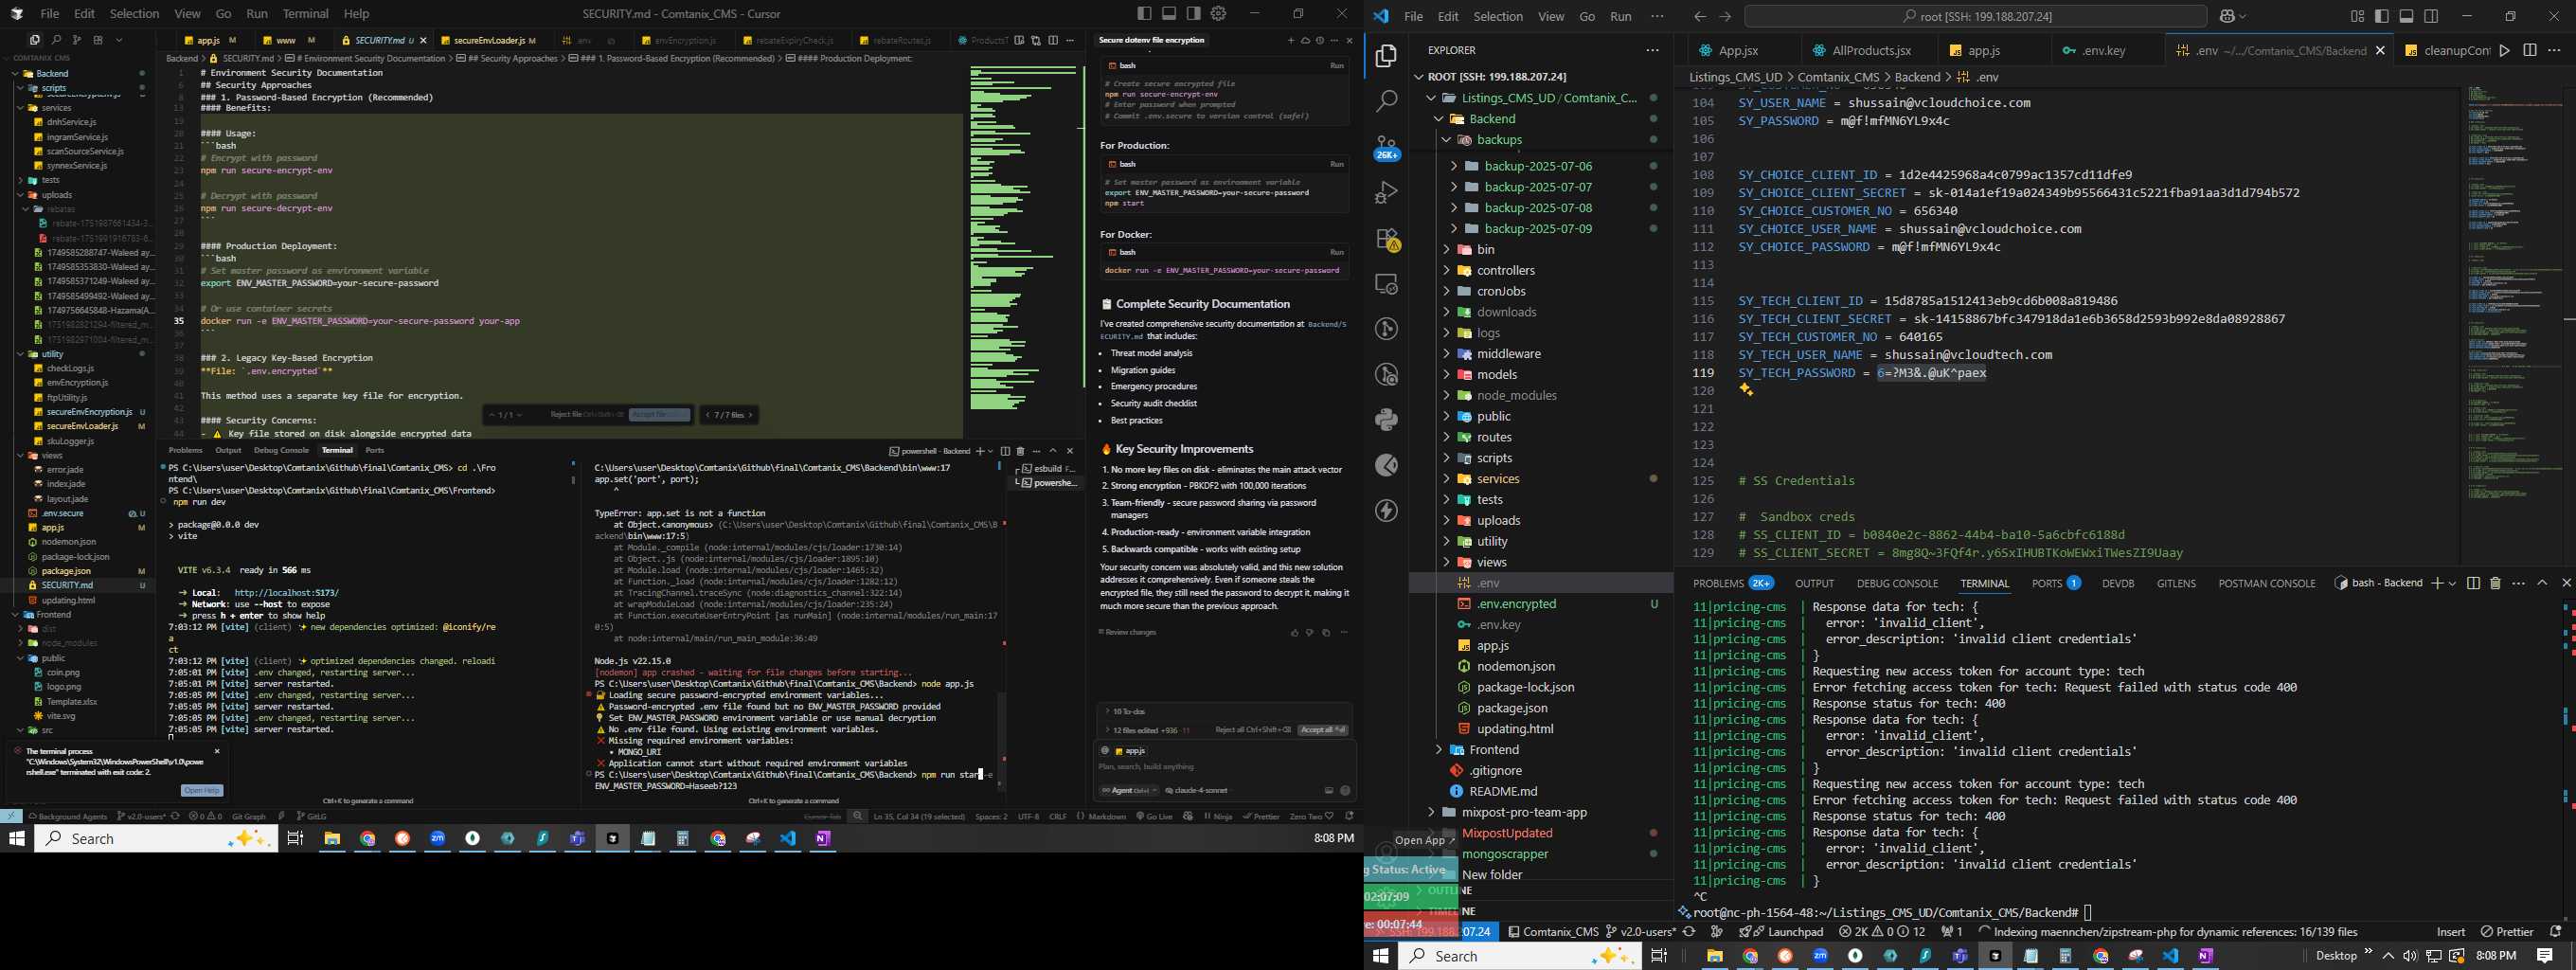
Task: Open POSTMAN CONSOLE tab
Action: pos(2267,583)
